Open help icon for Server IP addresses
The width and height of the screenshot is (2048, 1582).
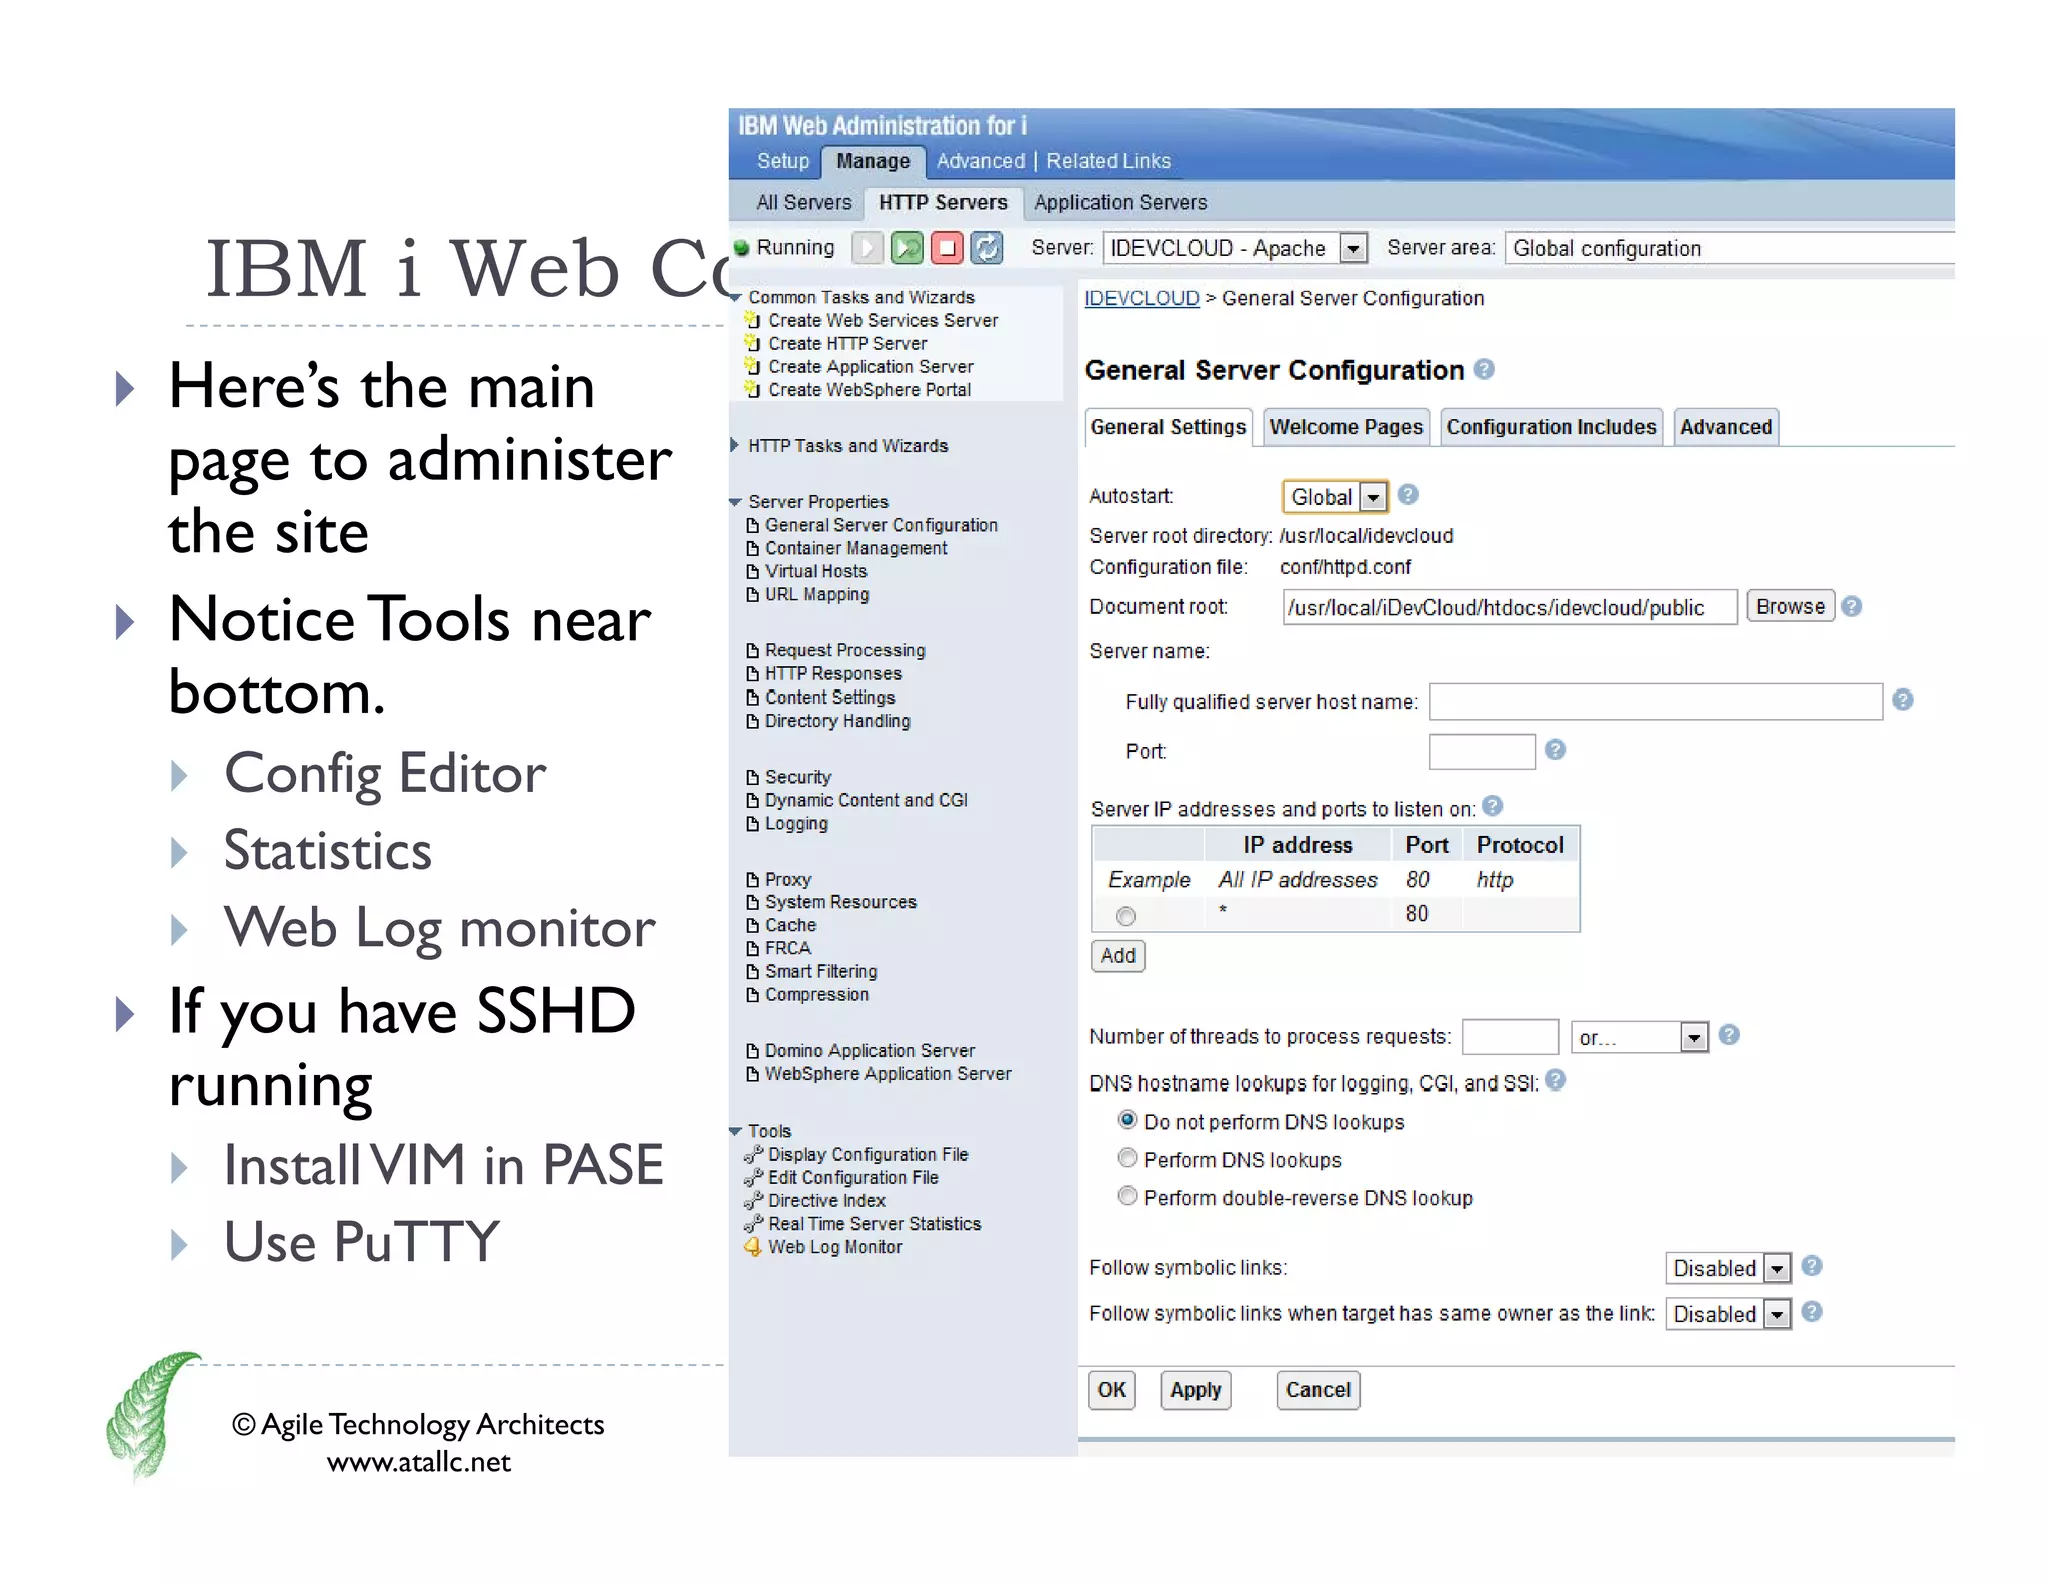pyautogui.click(x=1493, y=806)
